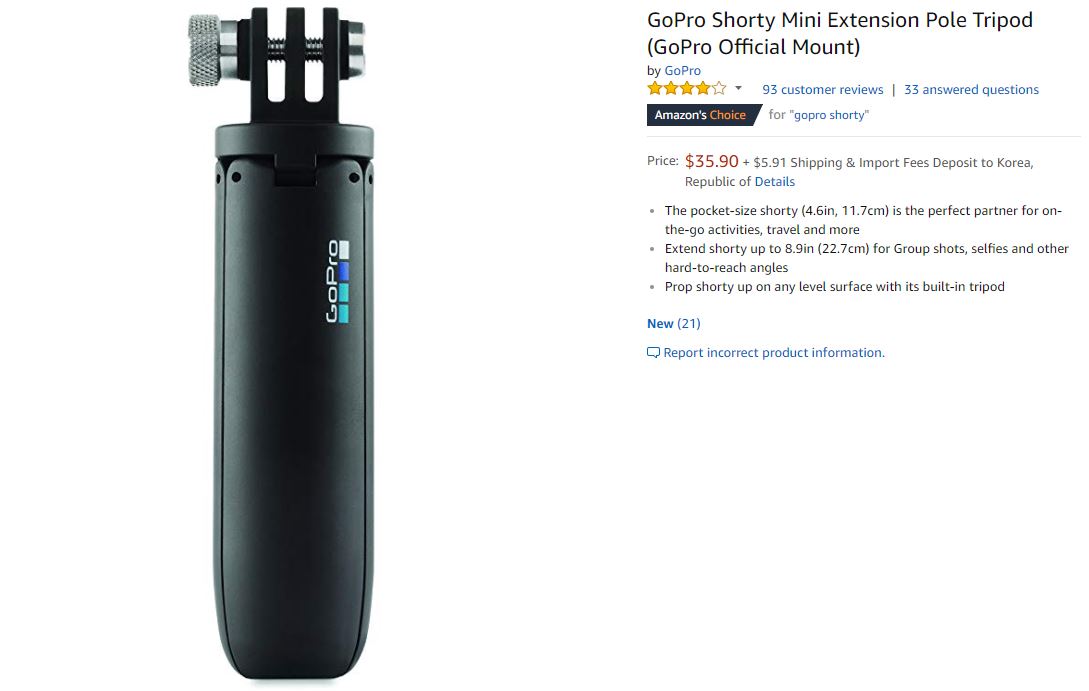The height and width of the screenshot is (691, 1089).
Task: Click the silver thumb screw knob
Action: (x=205, y=51)
